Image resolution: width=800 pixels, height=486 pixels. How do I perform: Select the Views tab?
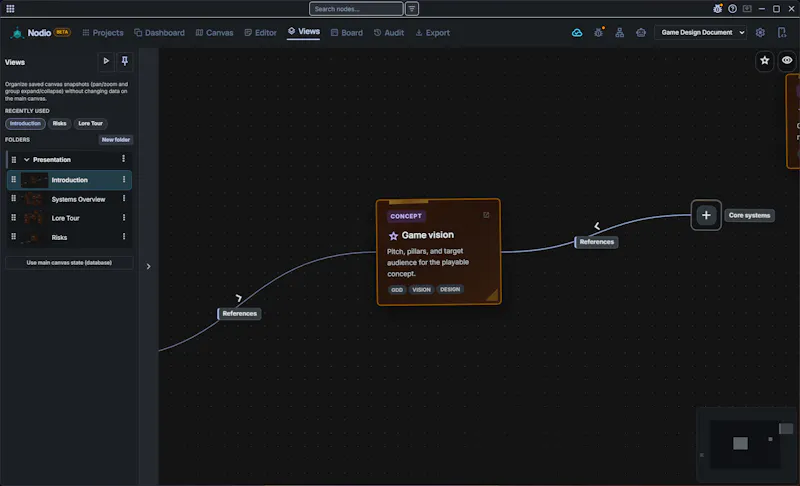pos(304,32)
